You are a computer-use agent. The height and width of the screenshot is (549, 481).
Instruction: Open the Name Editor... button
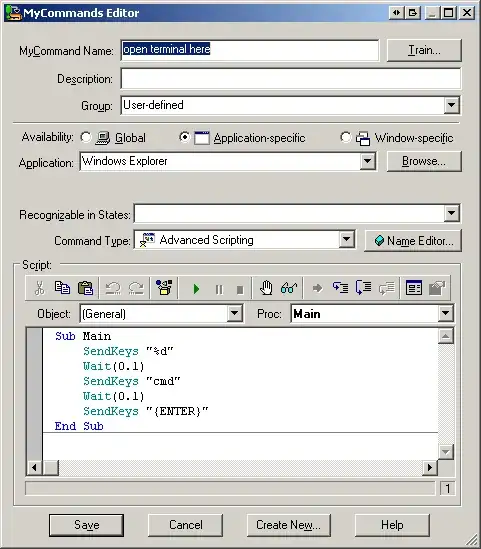tap(413, 241)
